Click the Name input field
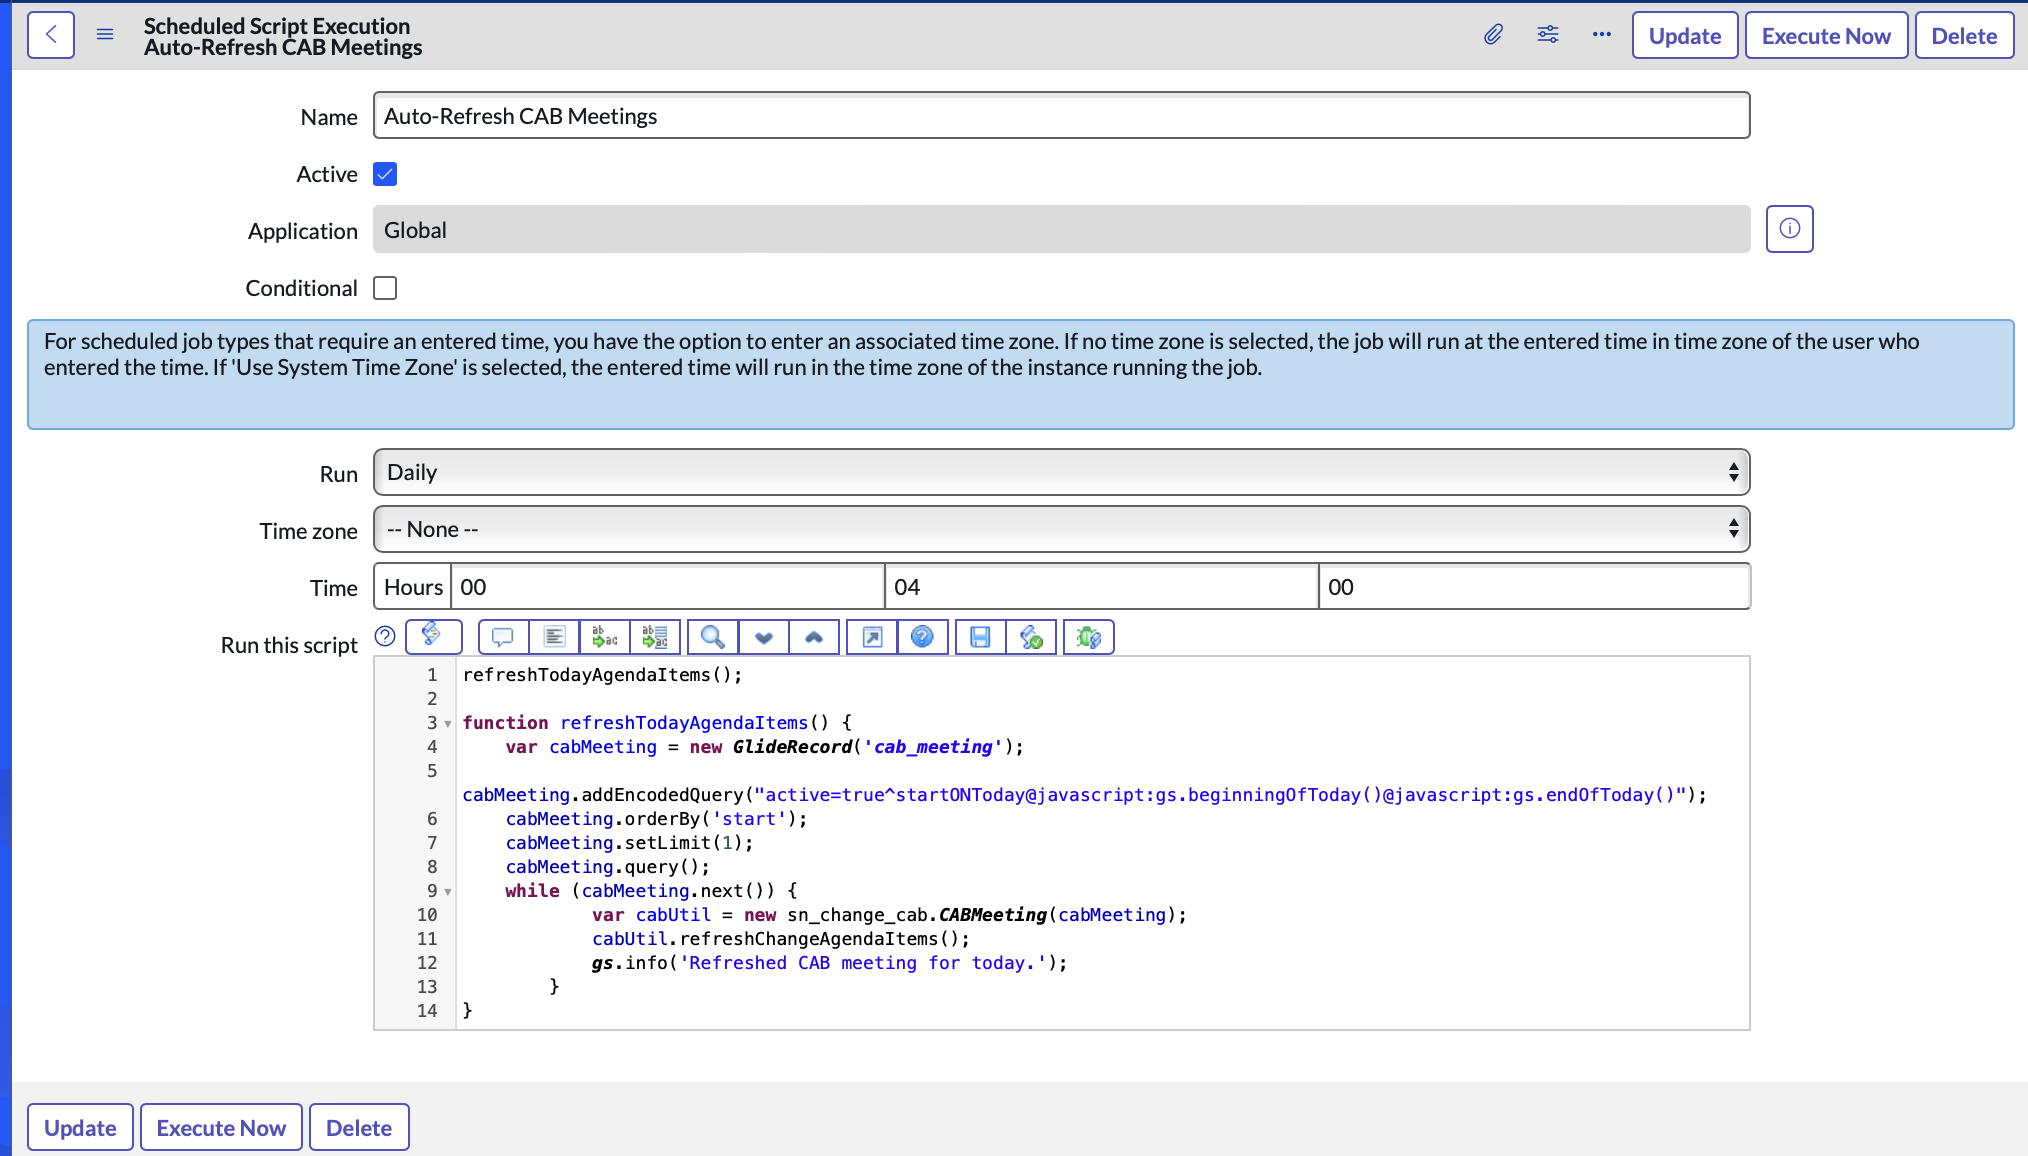Screen dimensions: 2028x1156 tap(1061, 116)
